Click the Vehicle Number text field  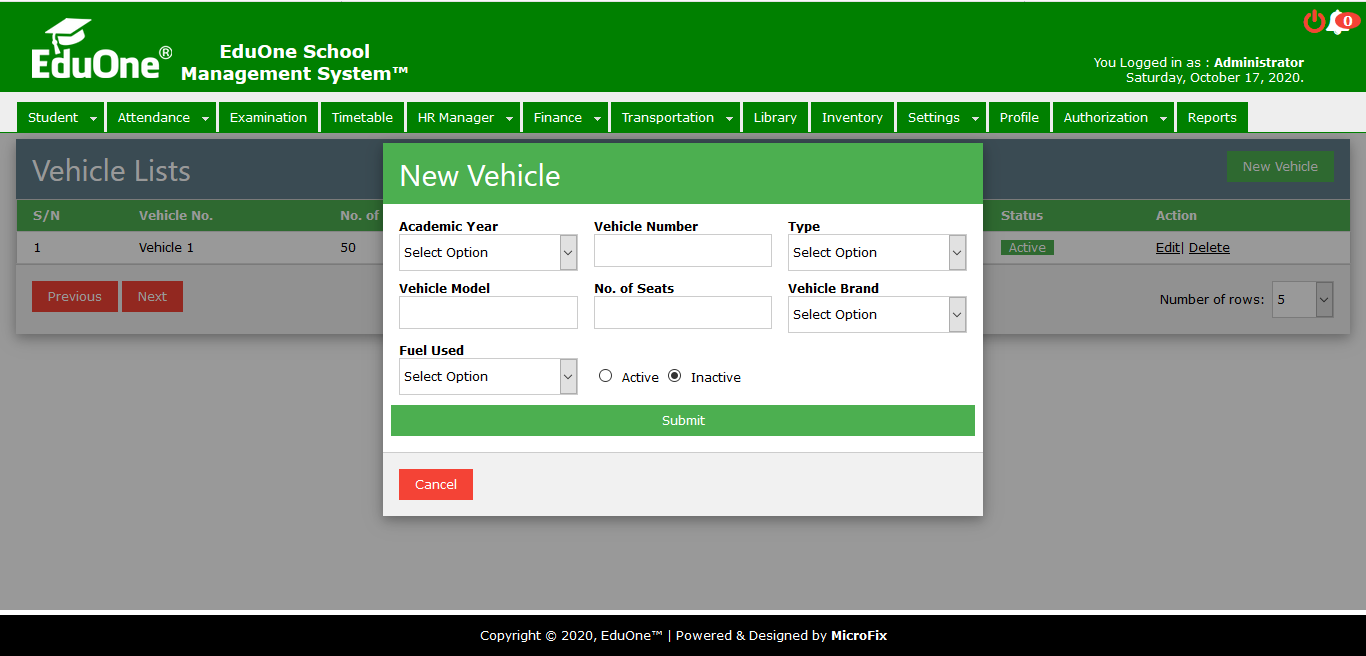tap(682, 251)
